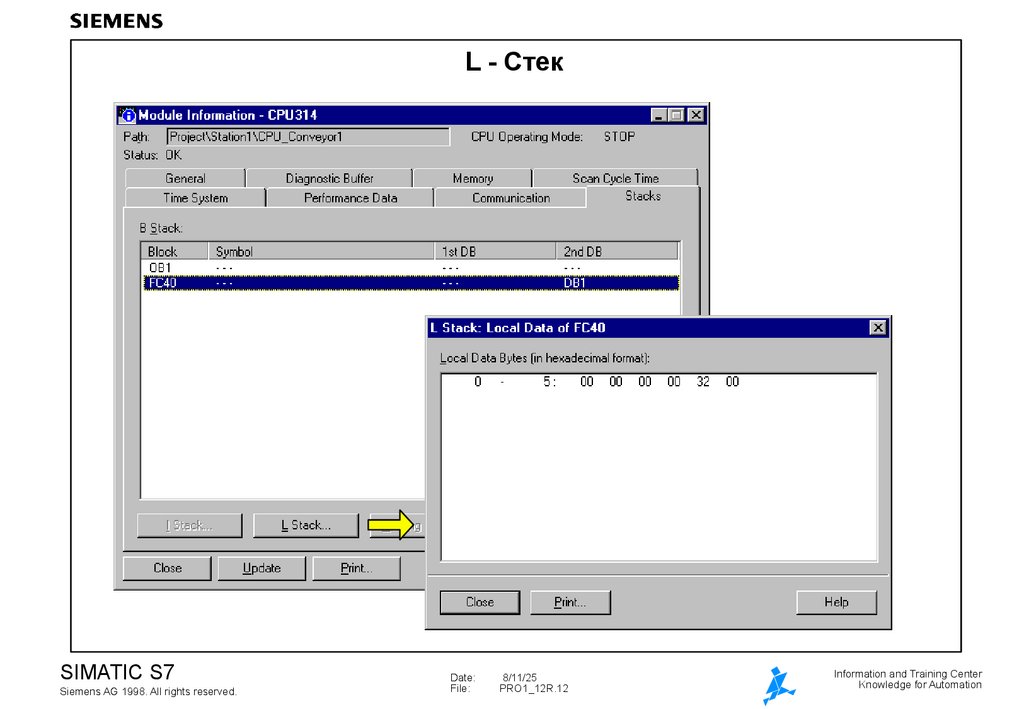
Task: Select the Scan Cycle Time tab
Action: coord(615,178)
